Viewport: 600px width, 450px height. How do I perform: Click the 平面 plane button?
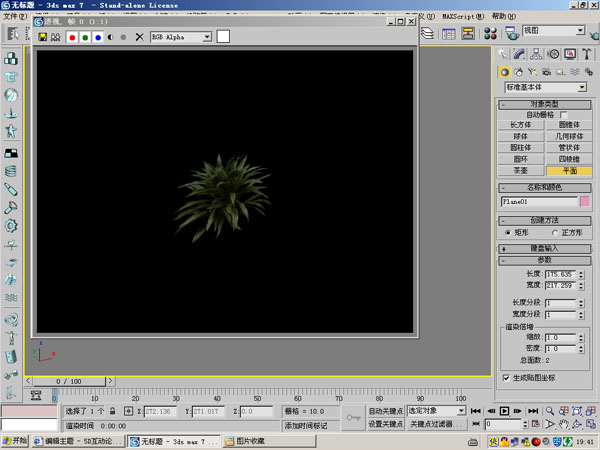[569, 171]
